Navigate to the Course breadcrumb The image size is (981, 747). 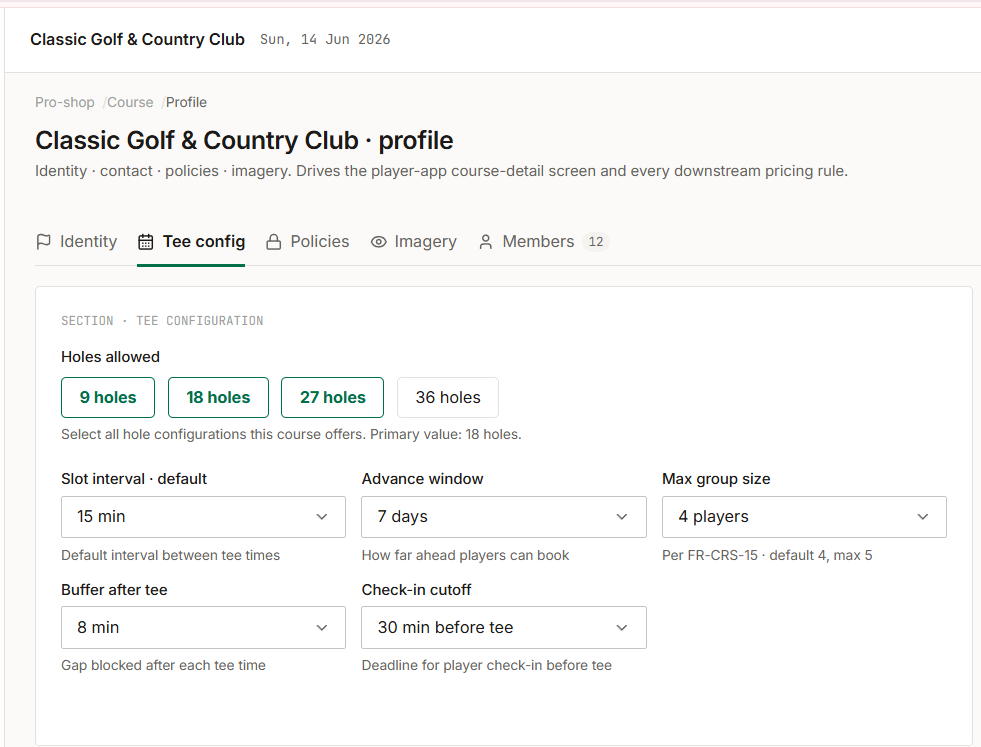130,103
